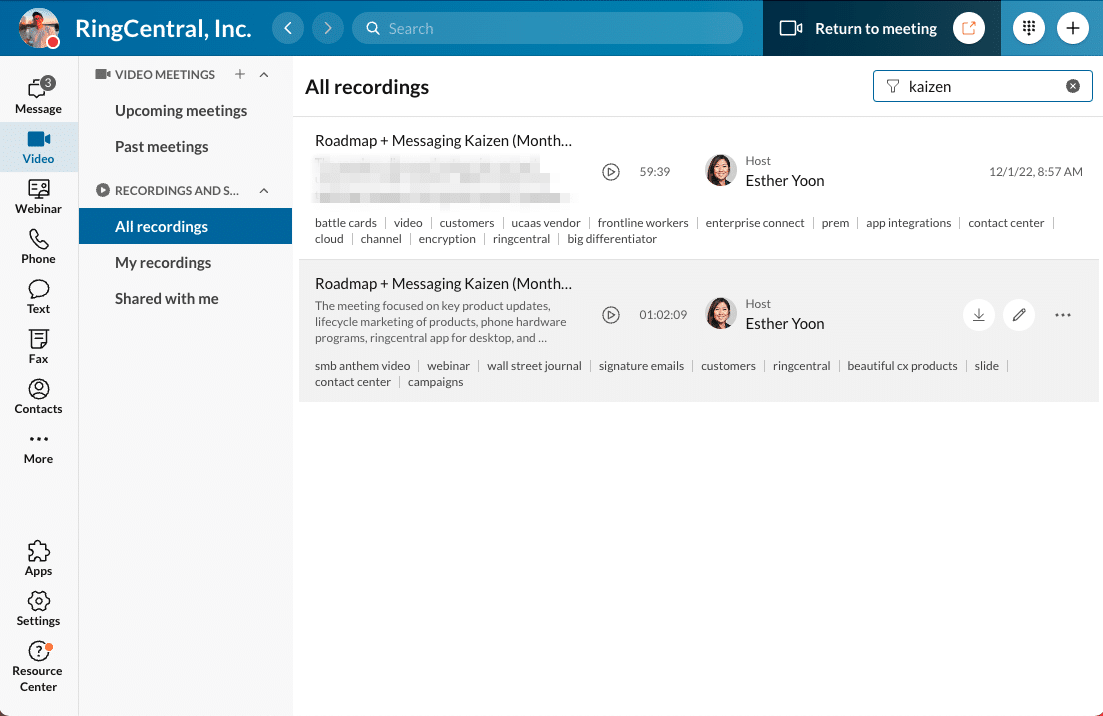This screenshot has width=1103, height=716.
Task: Navigate back with the left arrow
Action: pyautogui.click(x=288, y=28)
